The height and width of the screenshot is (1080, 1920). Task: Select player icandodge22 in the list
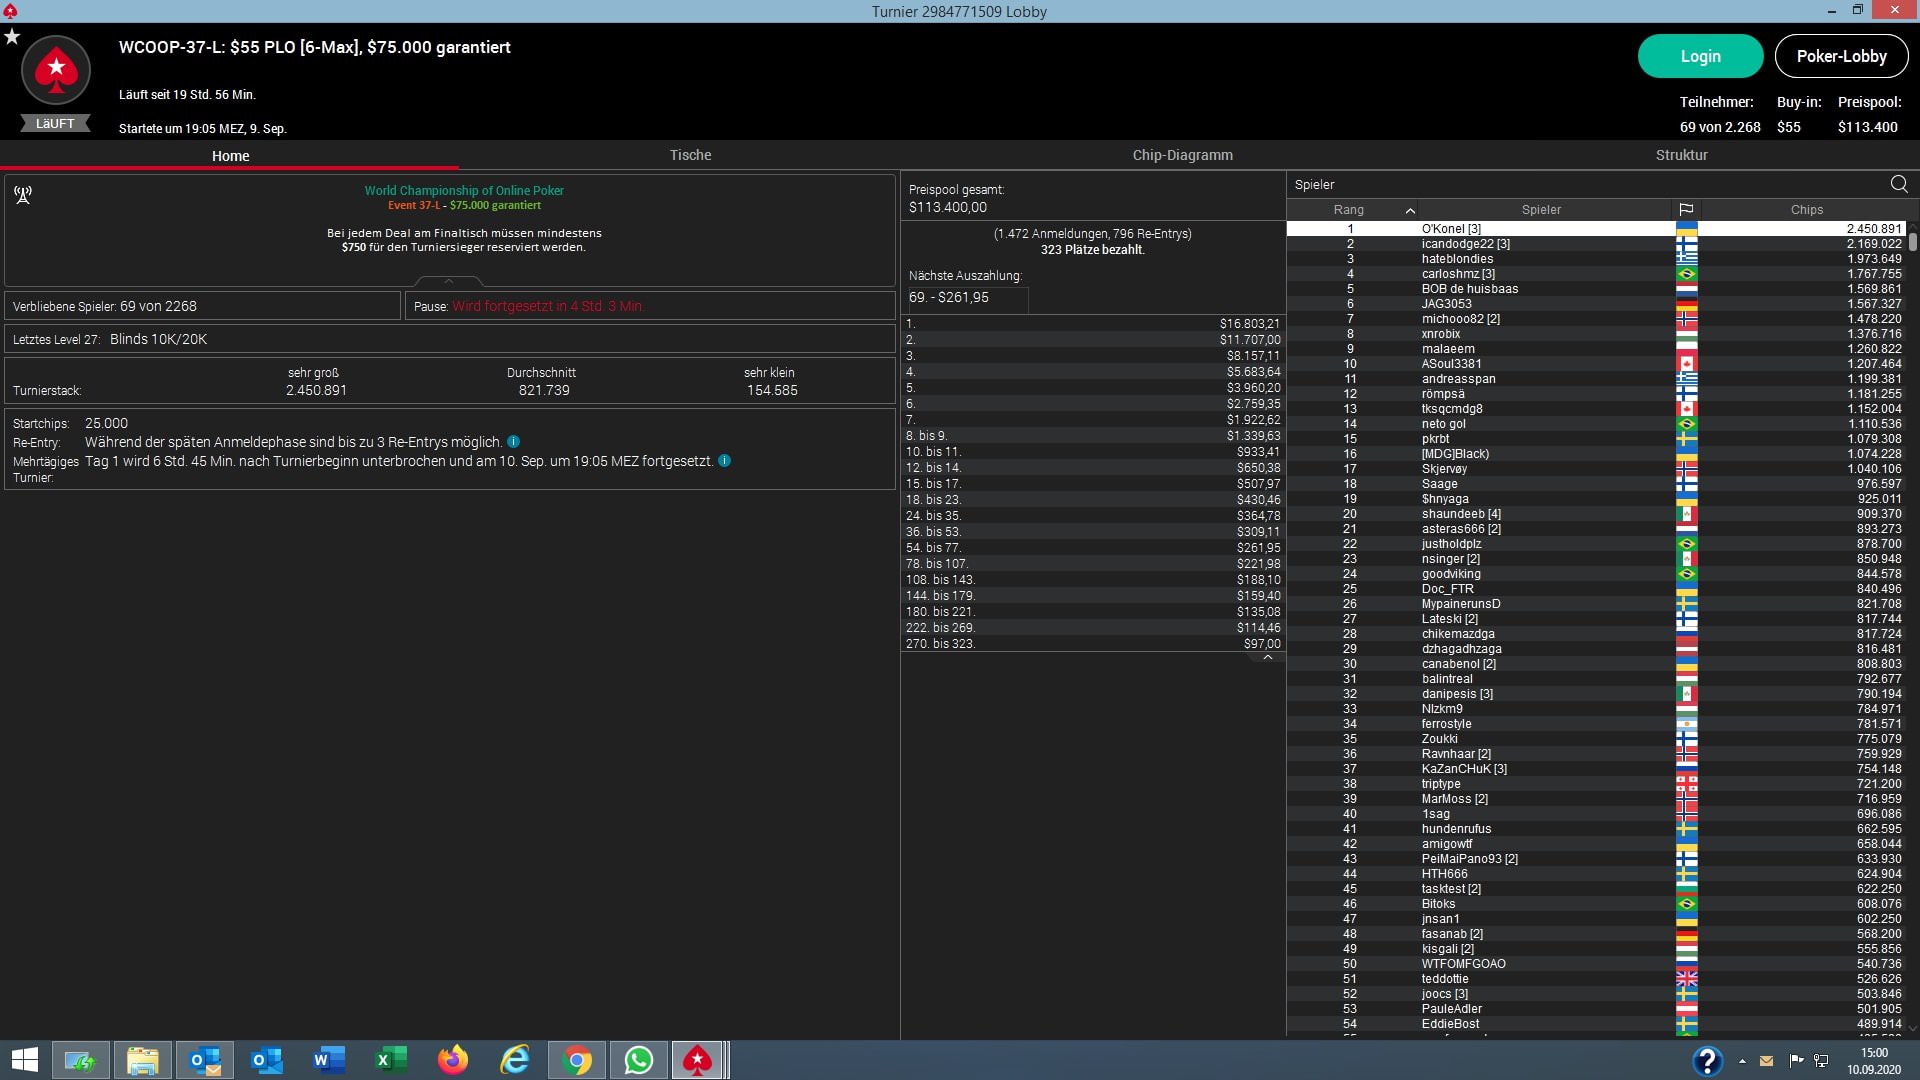pos(1465,244)
